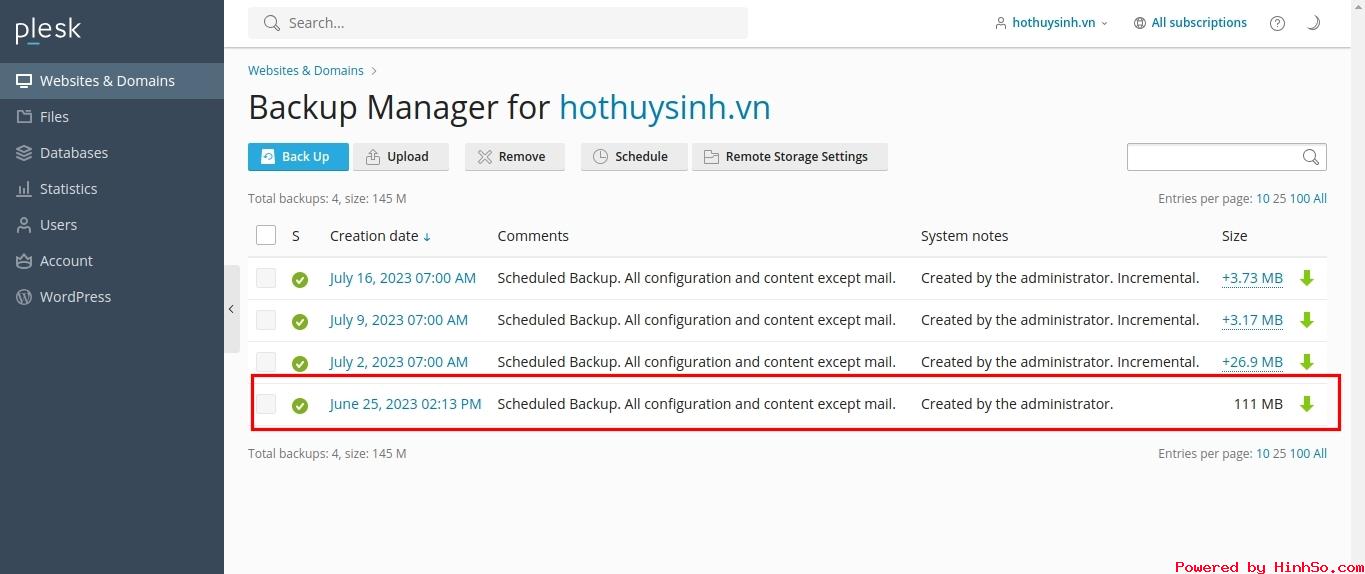Screen dimensions: 1365x574
Task: Sort by Creation date column
Action: [380, 236]
